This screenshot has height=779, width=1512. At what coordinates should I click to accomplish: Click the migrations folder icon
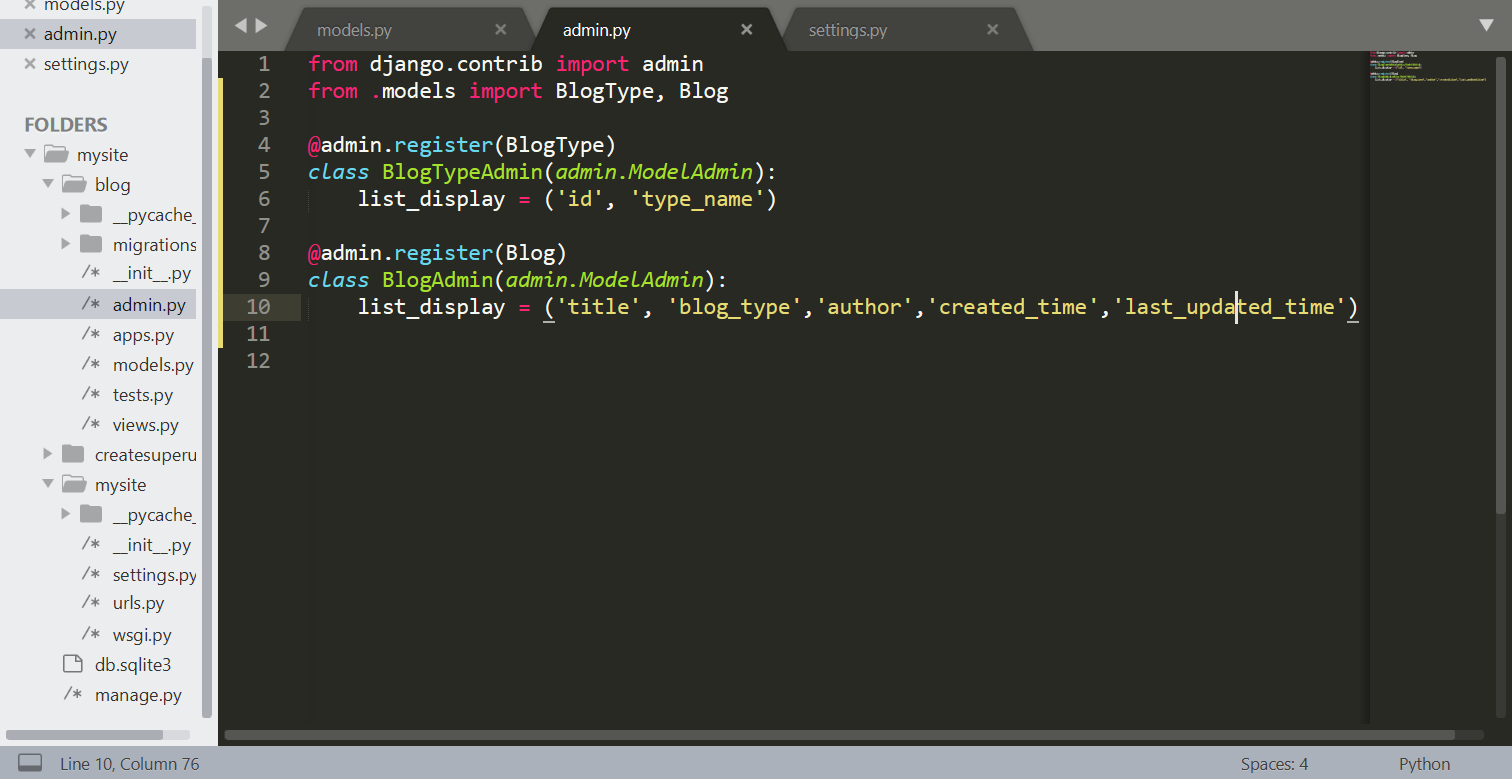91,244
